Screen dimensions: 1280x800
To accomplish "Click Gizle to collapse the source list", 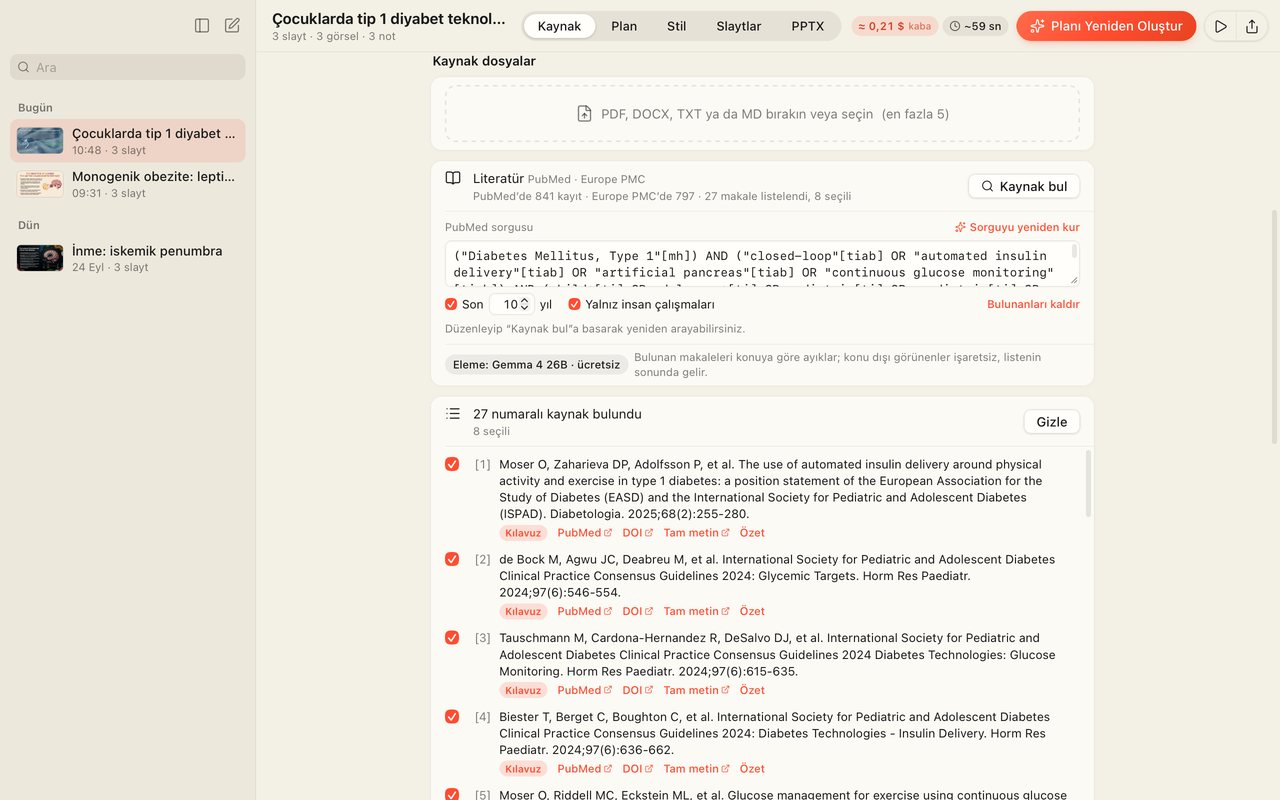I will click(1051, 422).
